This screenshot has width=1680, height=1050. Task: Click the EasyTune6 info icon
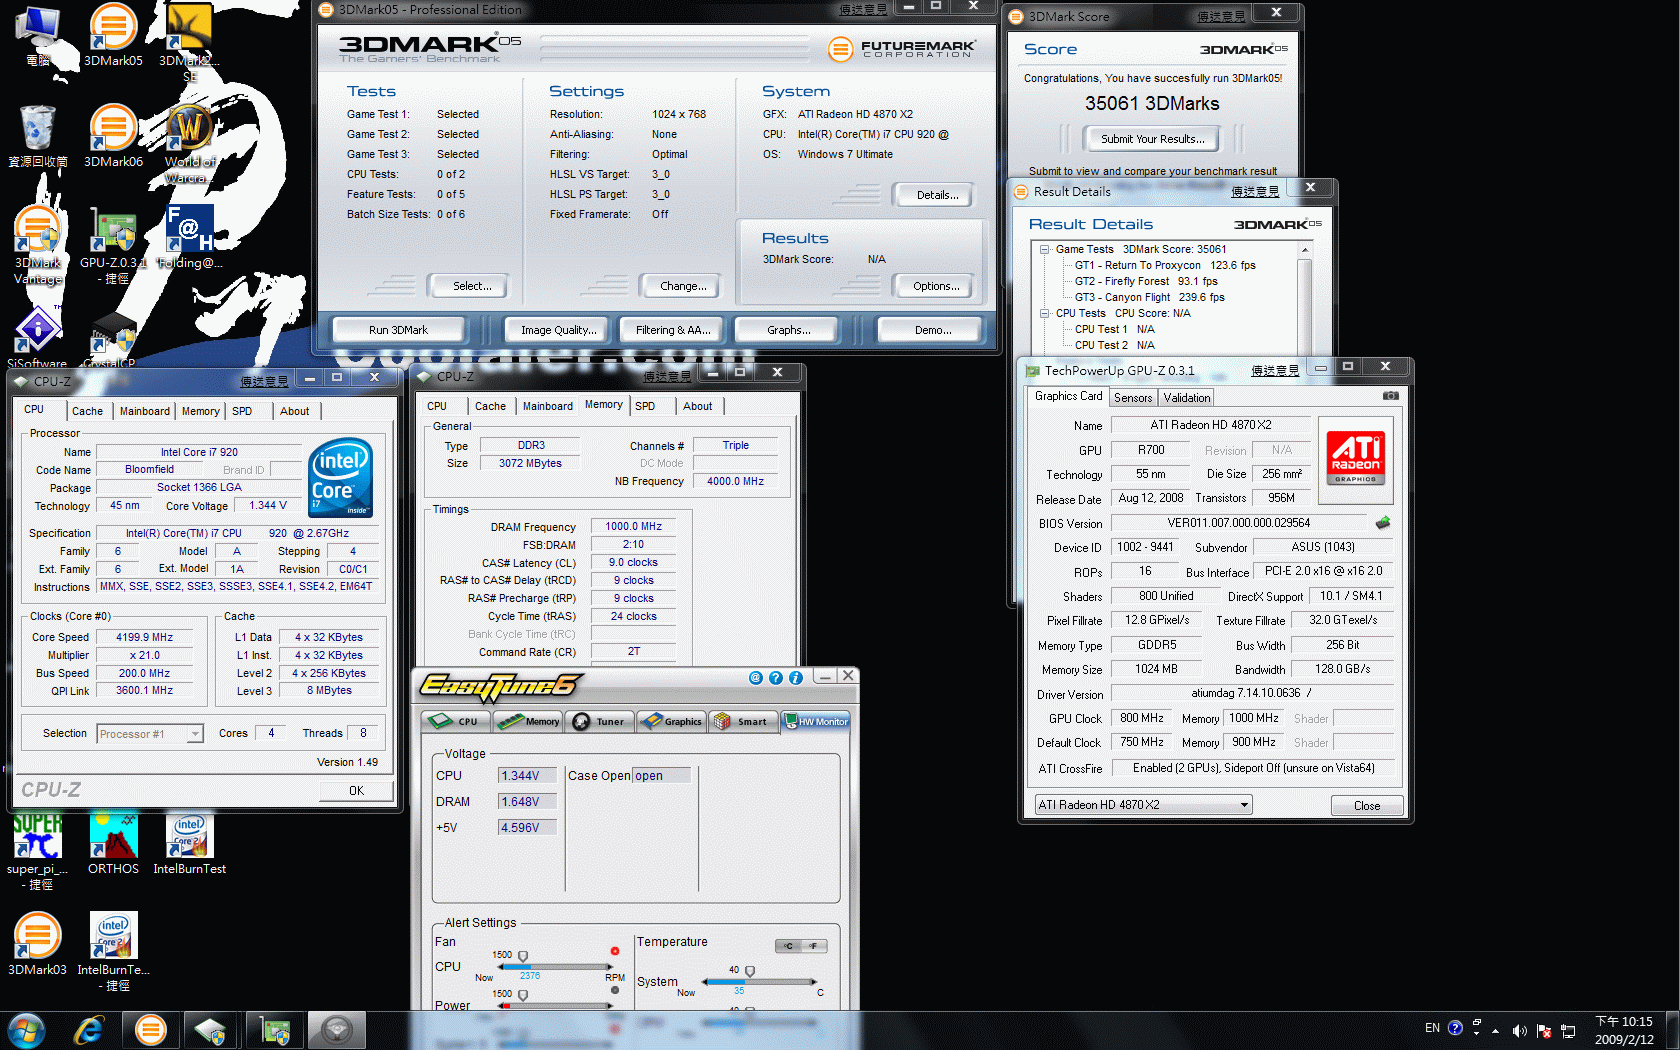coord(796,677)
